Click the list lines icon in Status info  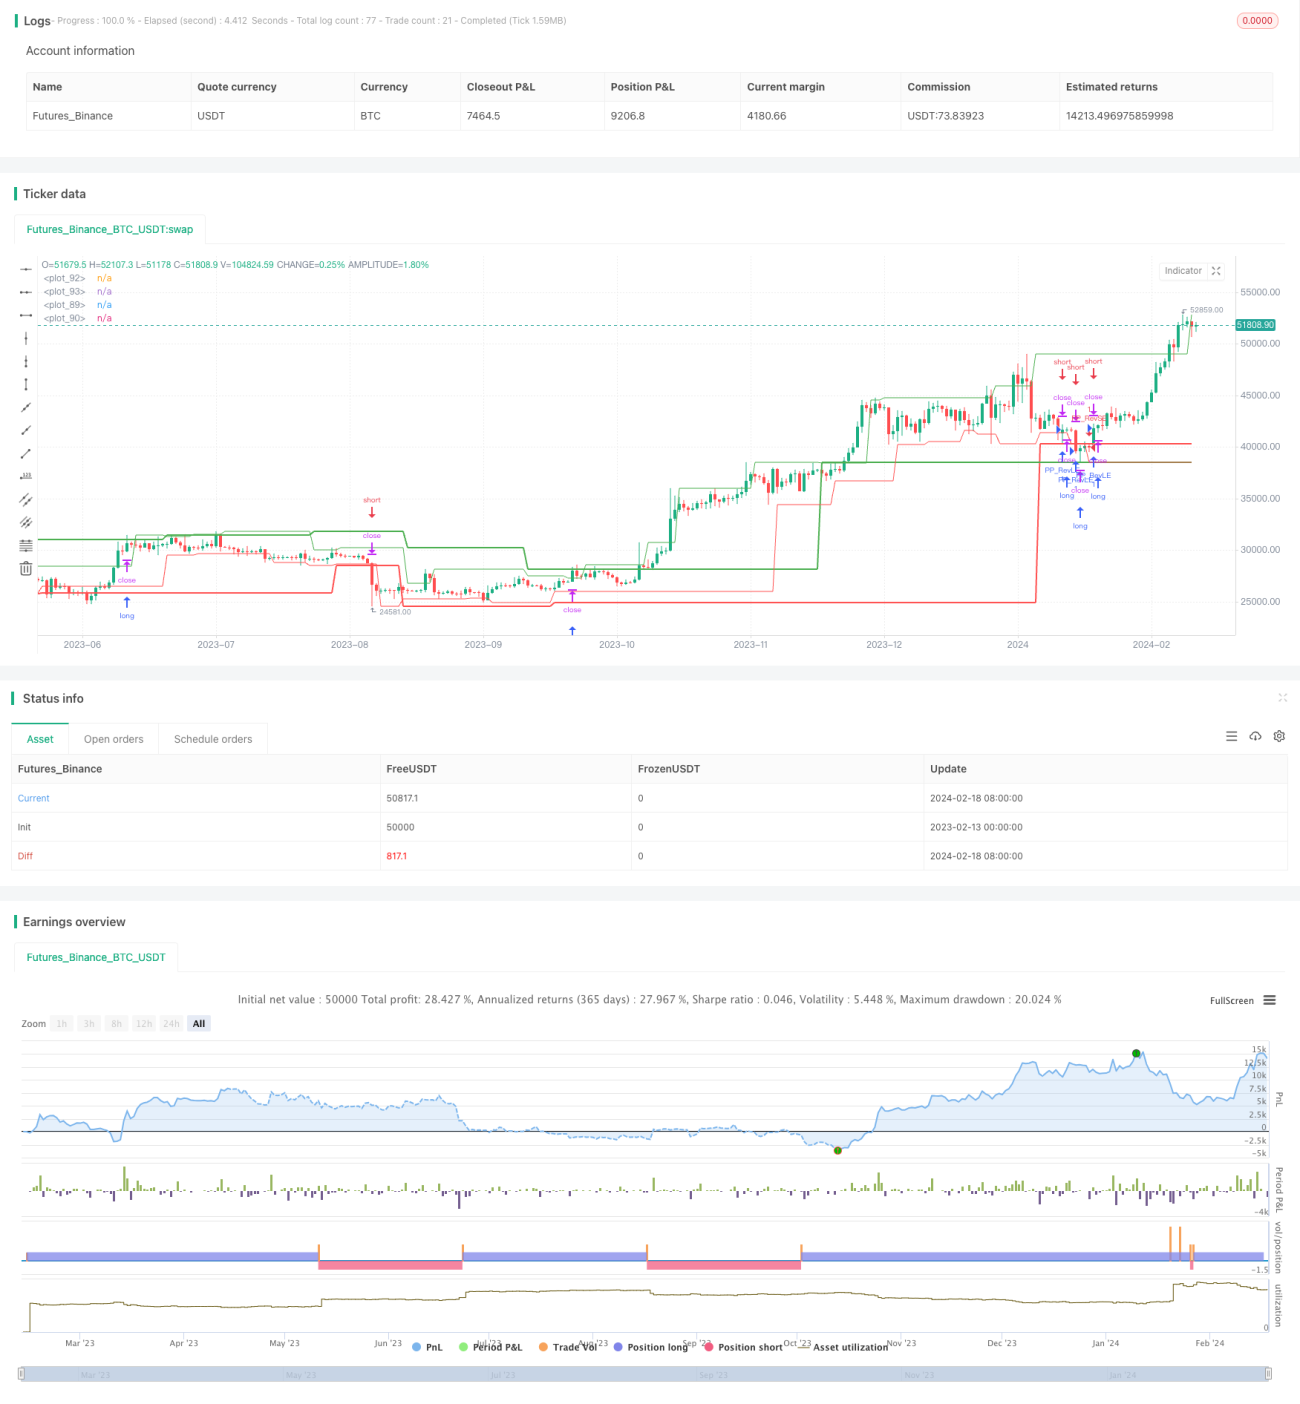(1231, 736)
